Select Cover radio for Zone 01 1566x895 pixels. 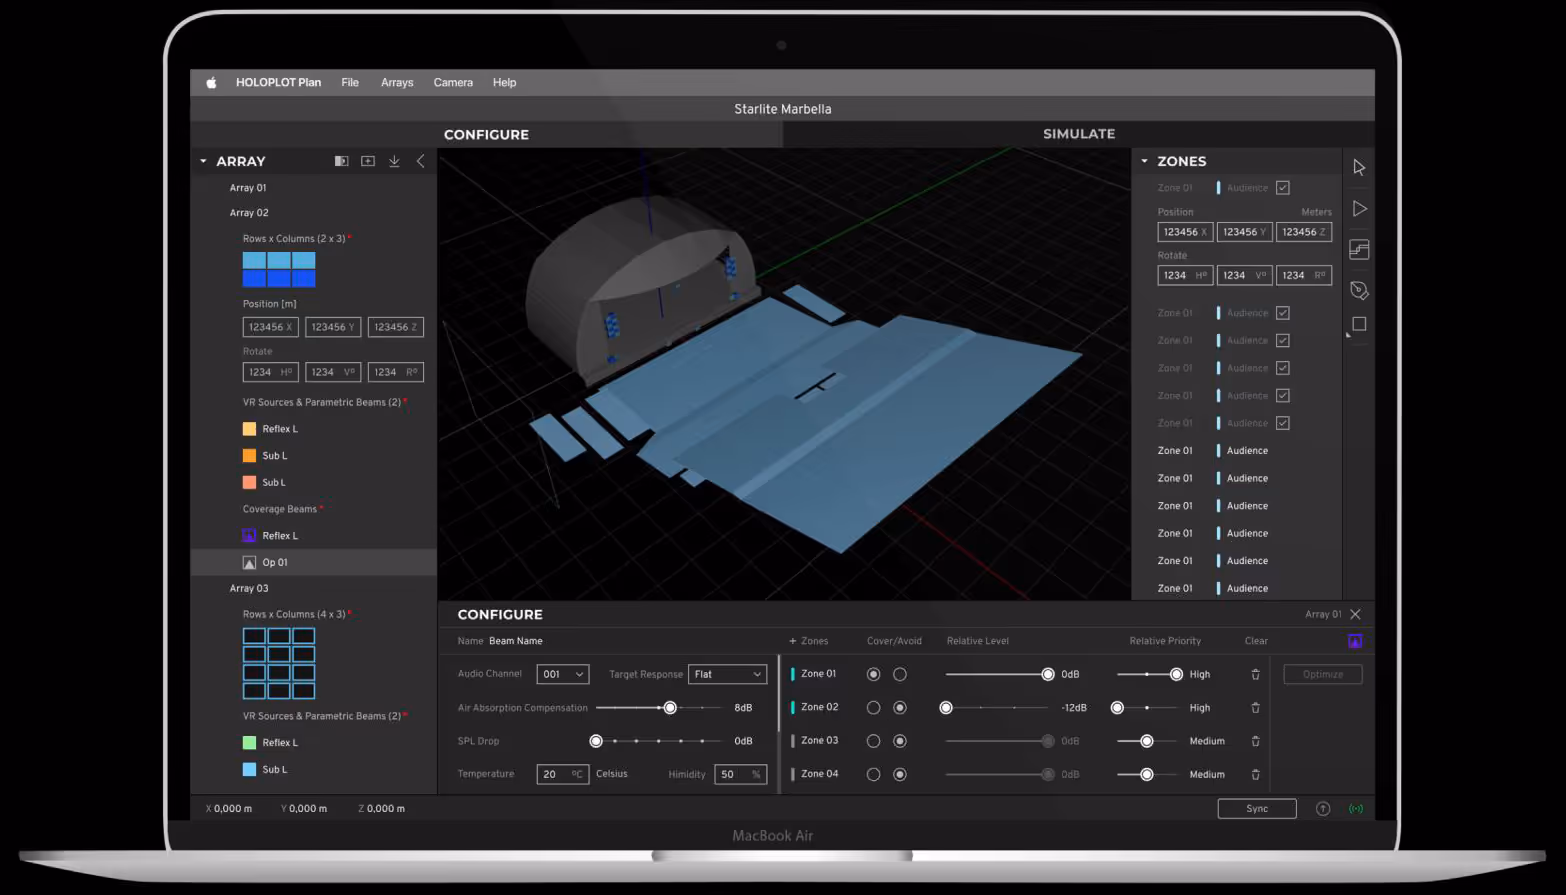click(x=873, y=675)
